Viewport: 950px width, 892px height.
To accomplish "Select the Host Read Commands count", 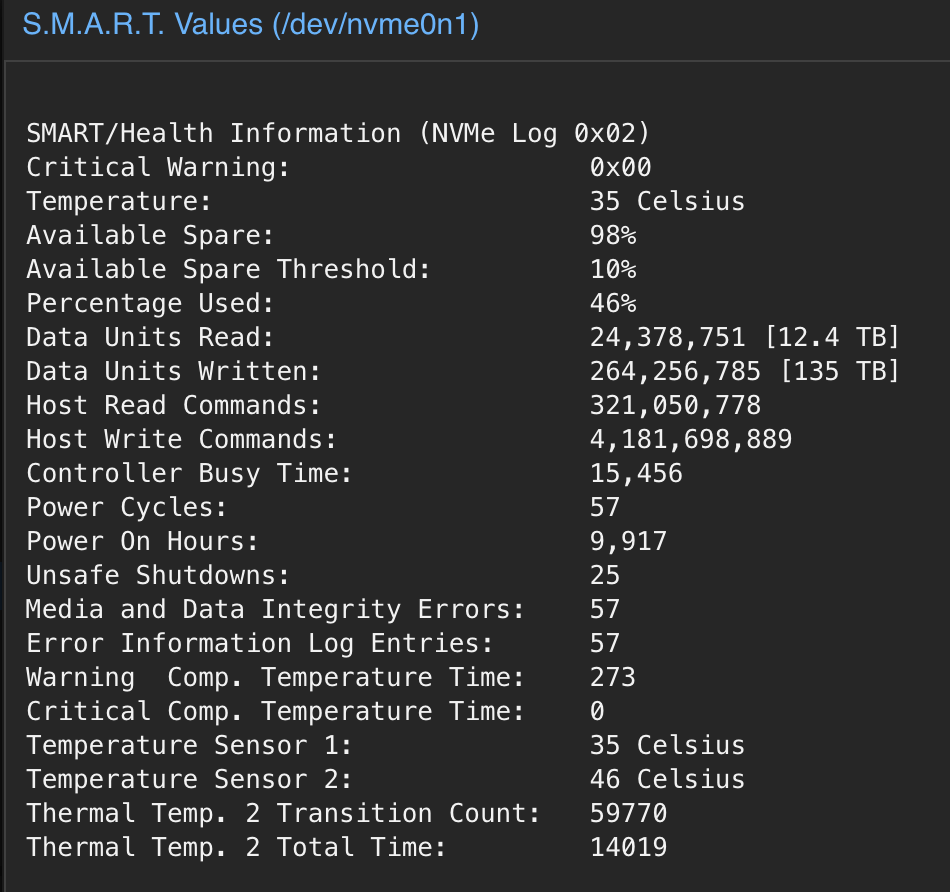I will (x=675, y=405).
